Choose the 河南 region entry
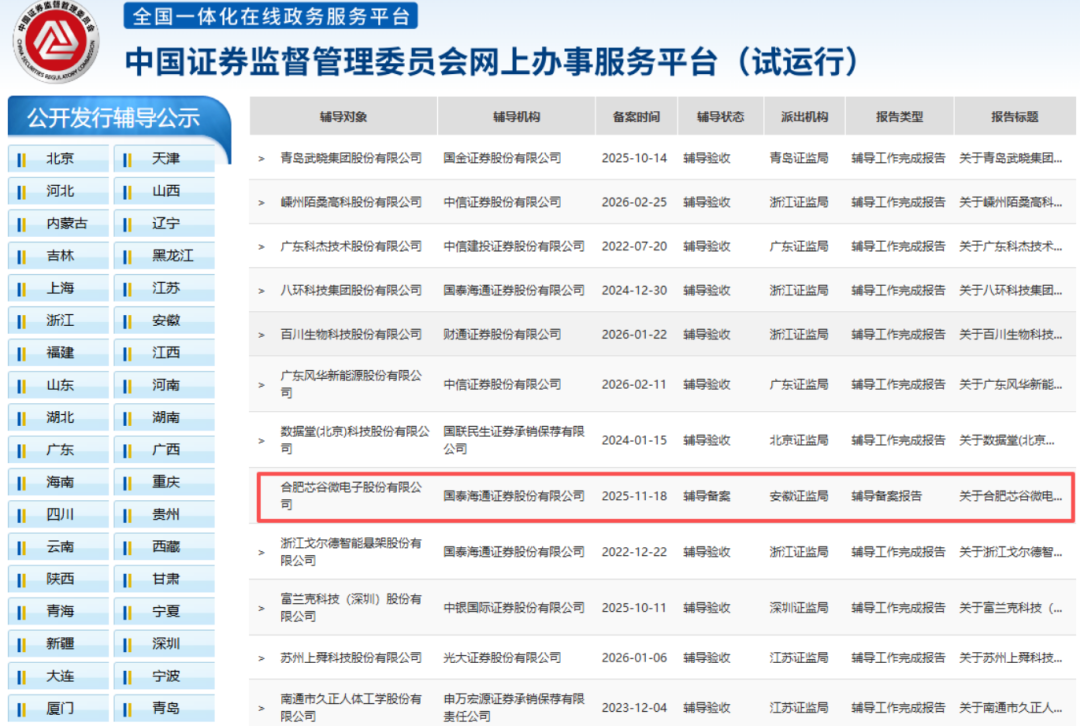This screenshot has width=1080, height=726. pos(165,385)
